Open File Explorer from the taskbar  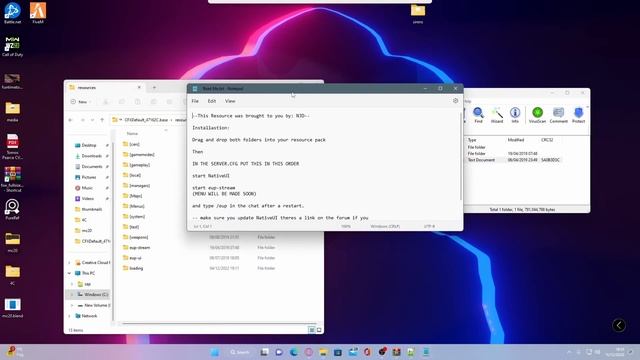[323, 352]
